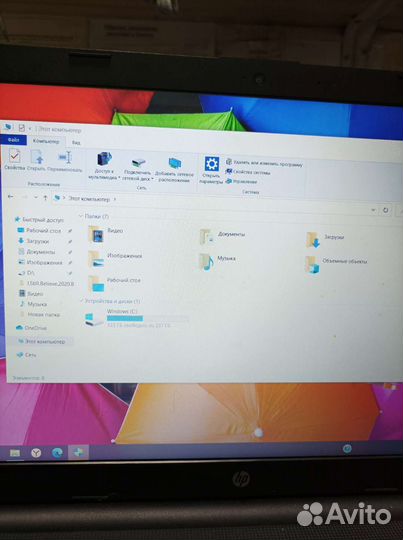Select Рабочий стол in navigation pane
Image resolution: width=403 pixels, height=540 pixels.
[39, 230]
